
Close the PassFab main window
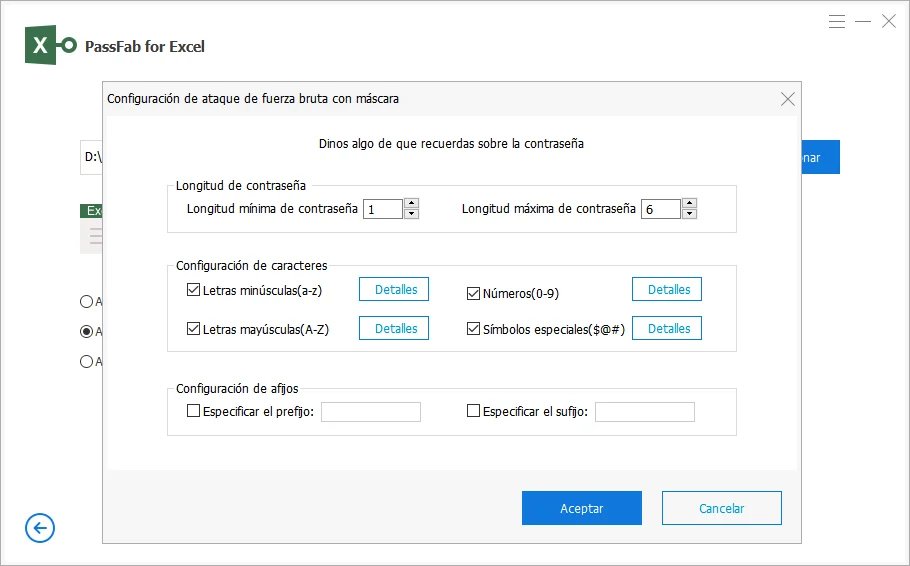click(x=889, y=21)
